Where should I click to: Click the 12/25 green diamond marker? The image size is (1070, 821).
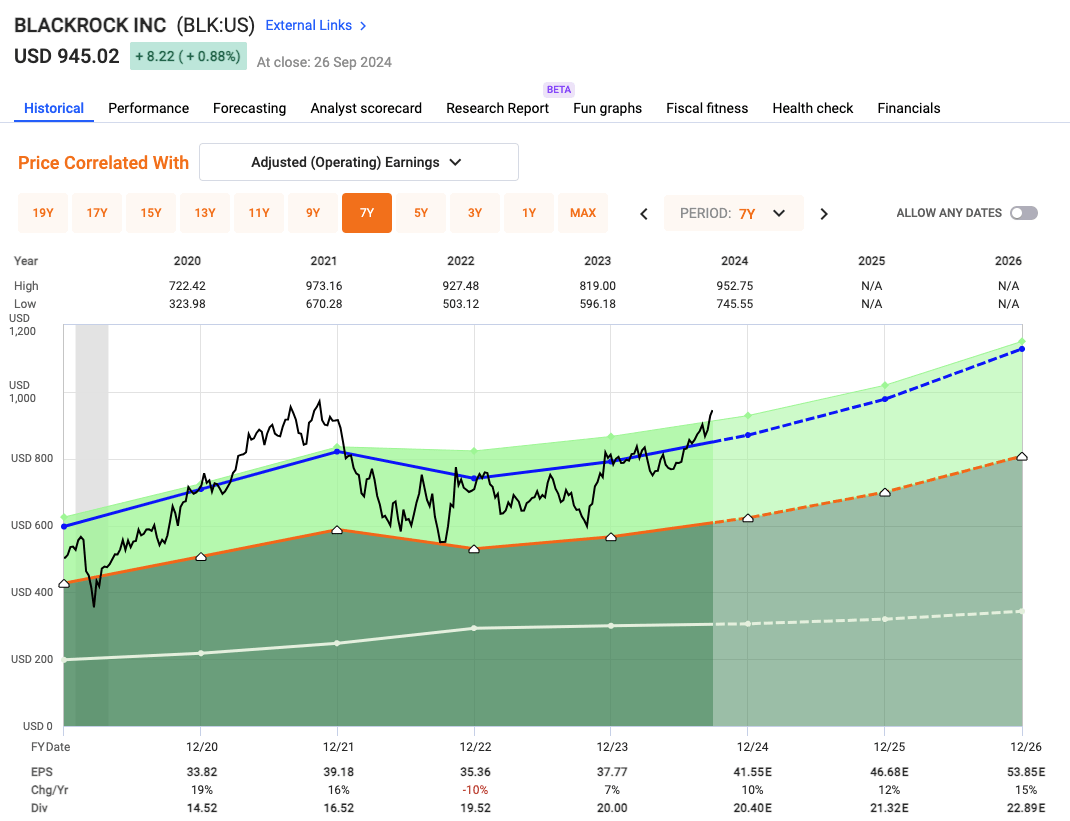884,386
